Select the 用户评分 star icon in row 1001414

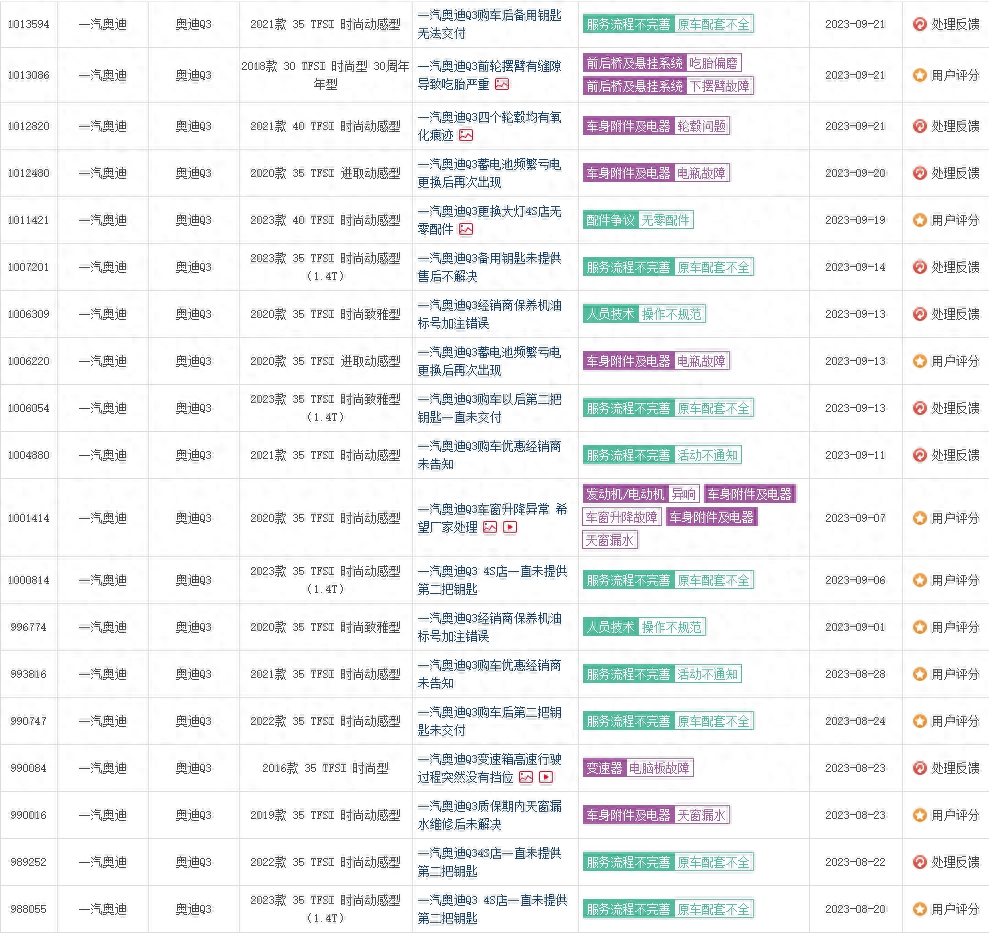[x=920, y=518]
